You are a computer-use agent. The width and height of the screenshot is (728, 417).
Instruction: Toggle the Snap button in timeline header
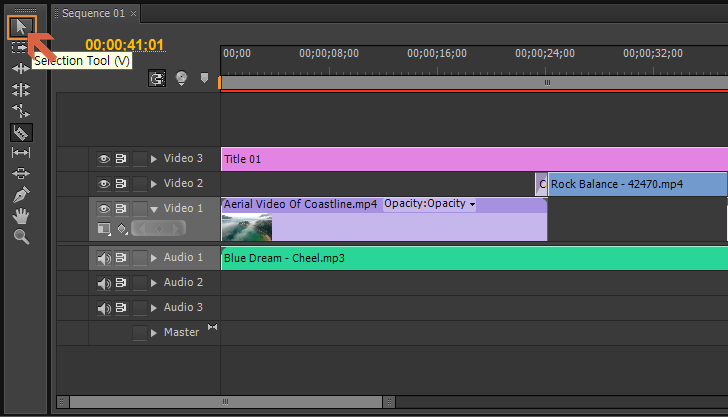[157, 78]
